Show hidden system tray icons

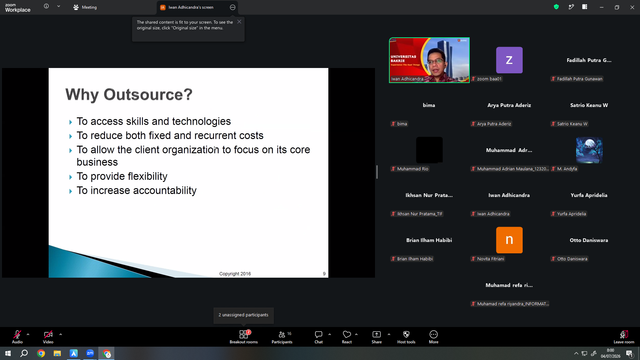(x=576, y=353)
